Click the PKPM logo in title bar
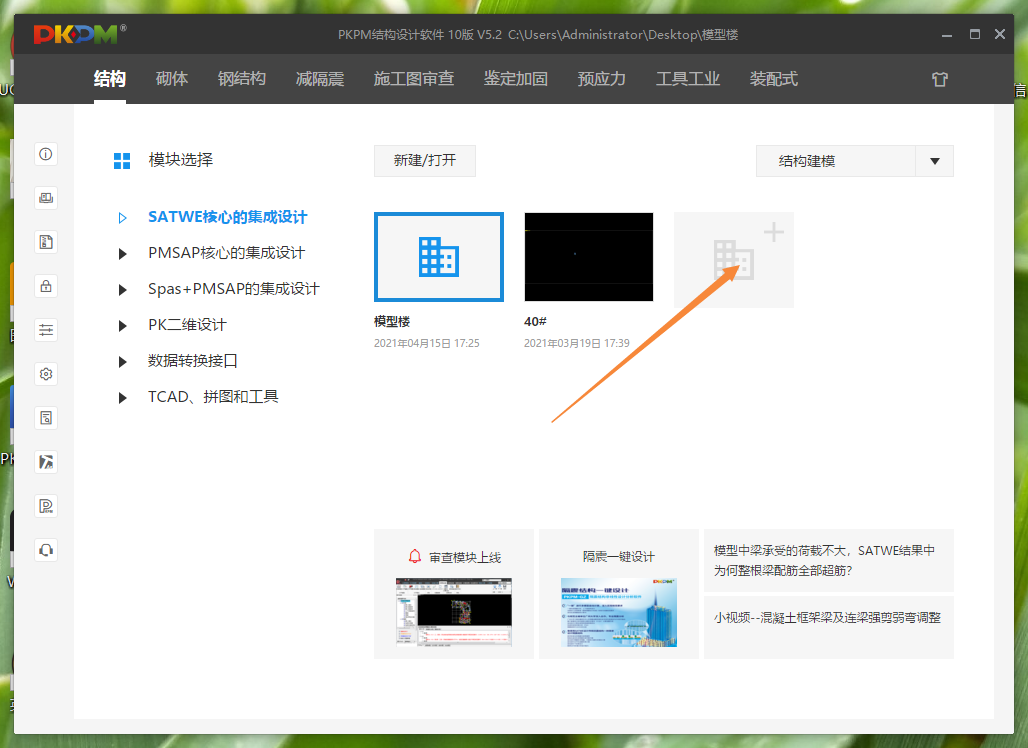 coord(78,33)
